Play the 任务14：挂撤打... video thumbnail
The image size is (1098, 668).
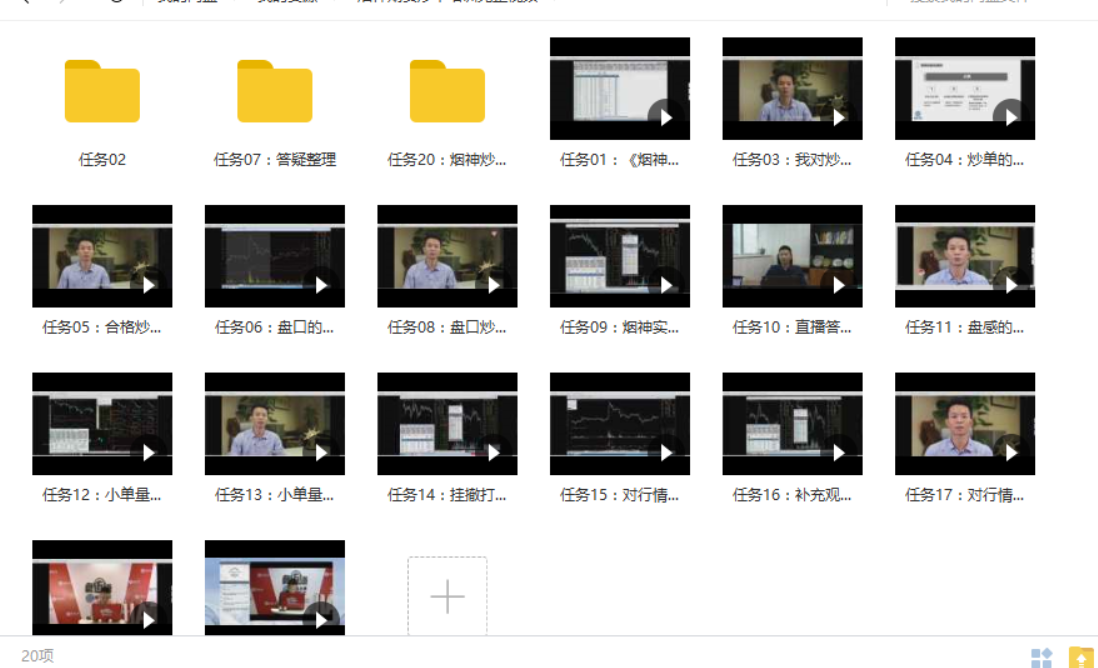pyautogui.click(x=447, y=424)
